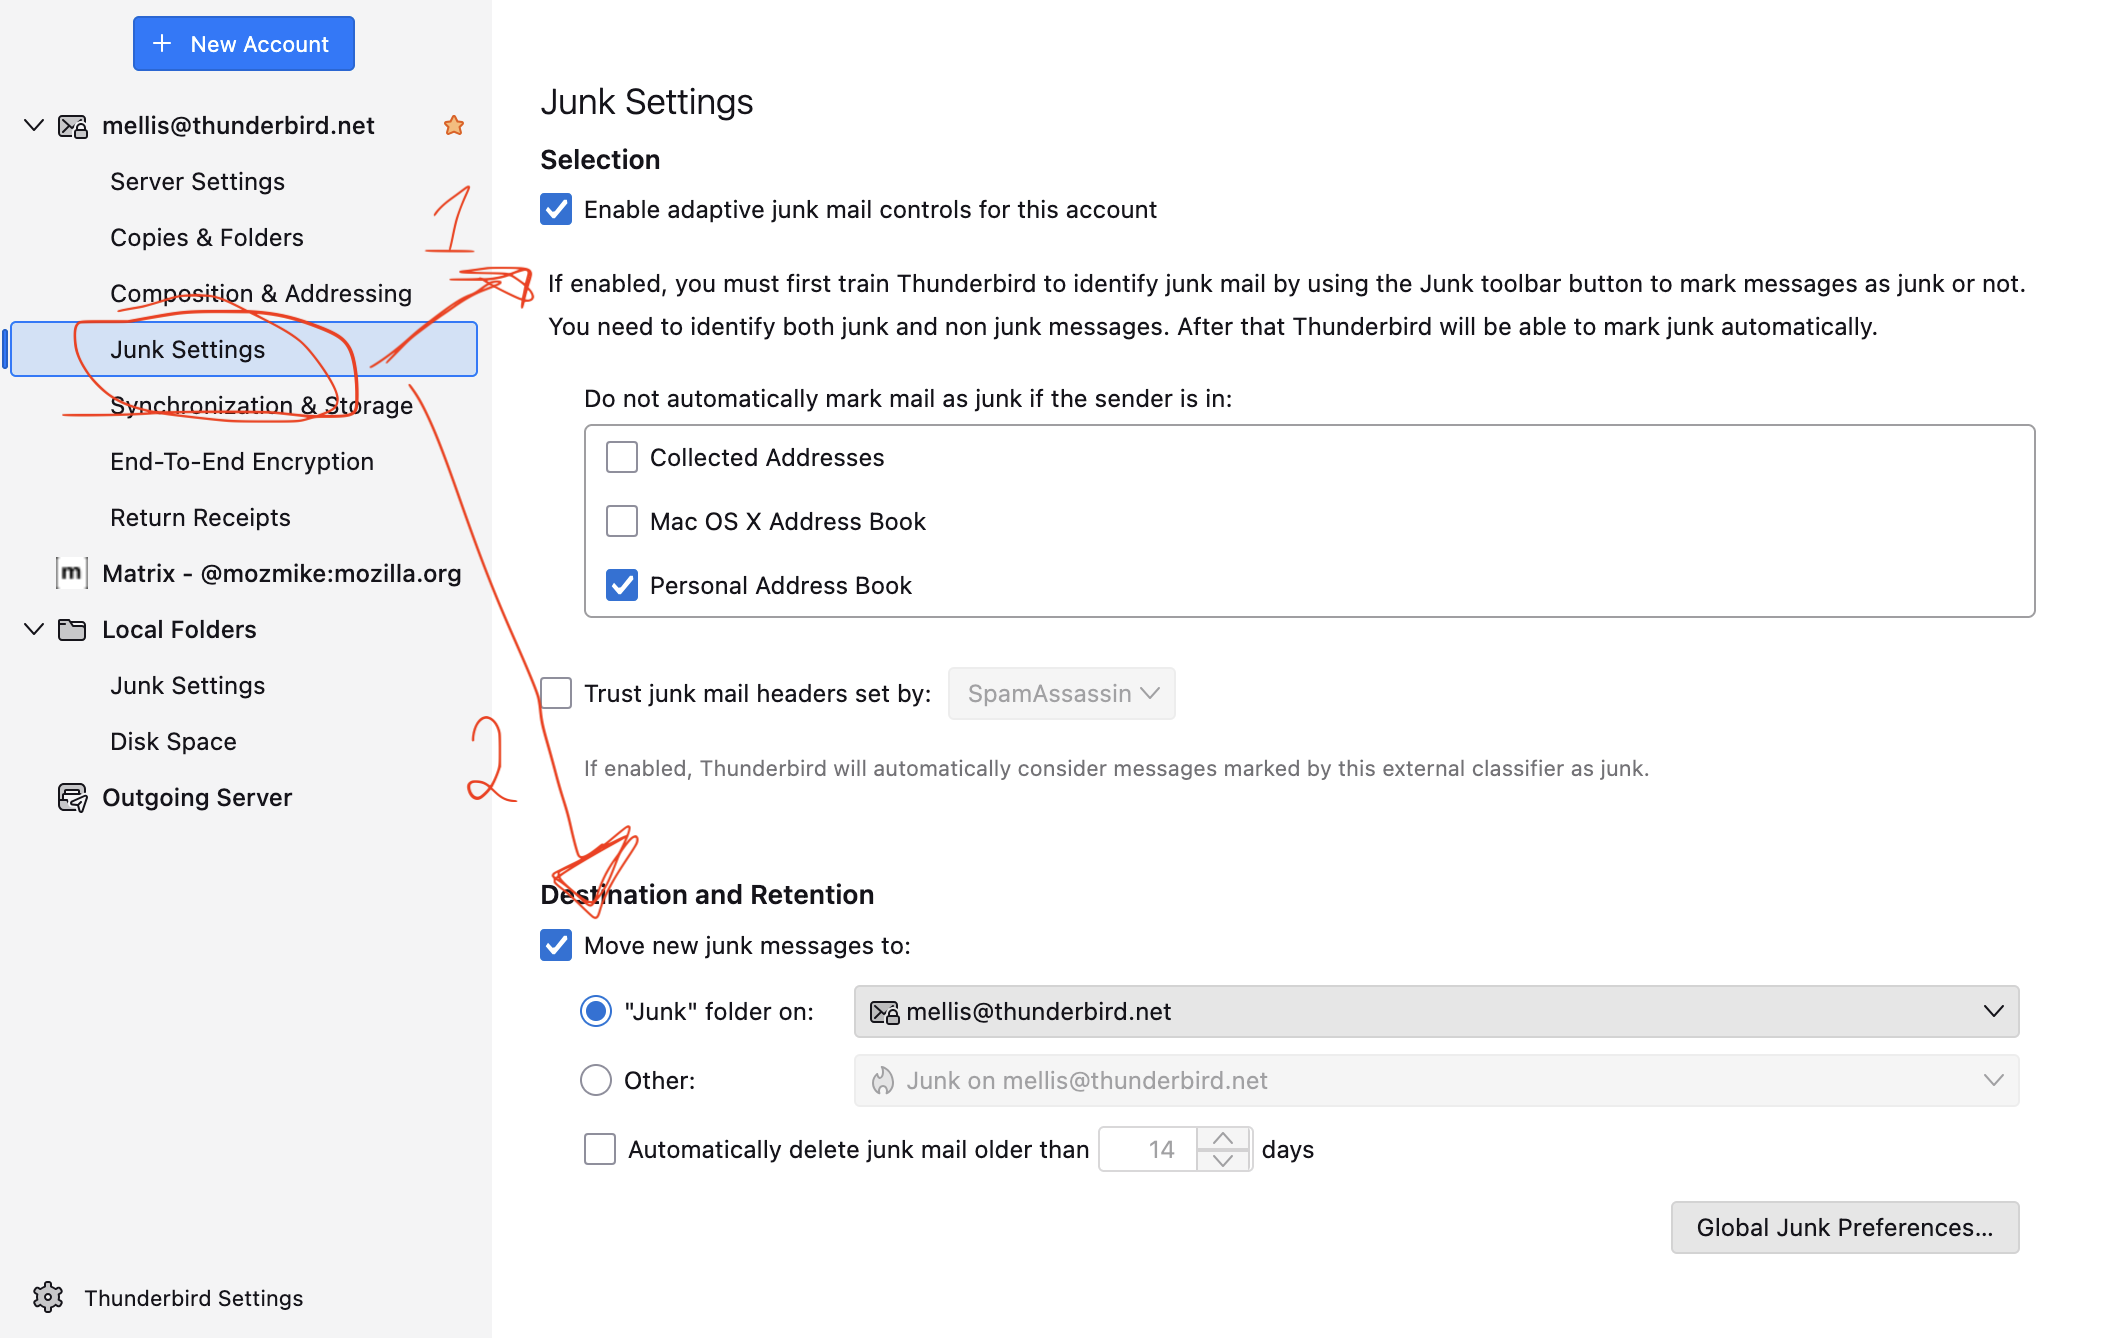Click the Outgoing Server icon

(72, 797)
